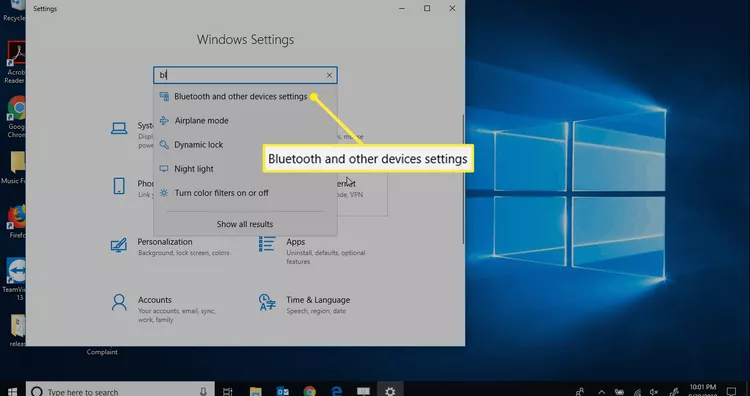Open the Personalization settings icon
The height and width of the screenshot is (396, 750).
pyautogui.click(x=119, y=245)
